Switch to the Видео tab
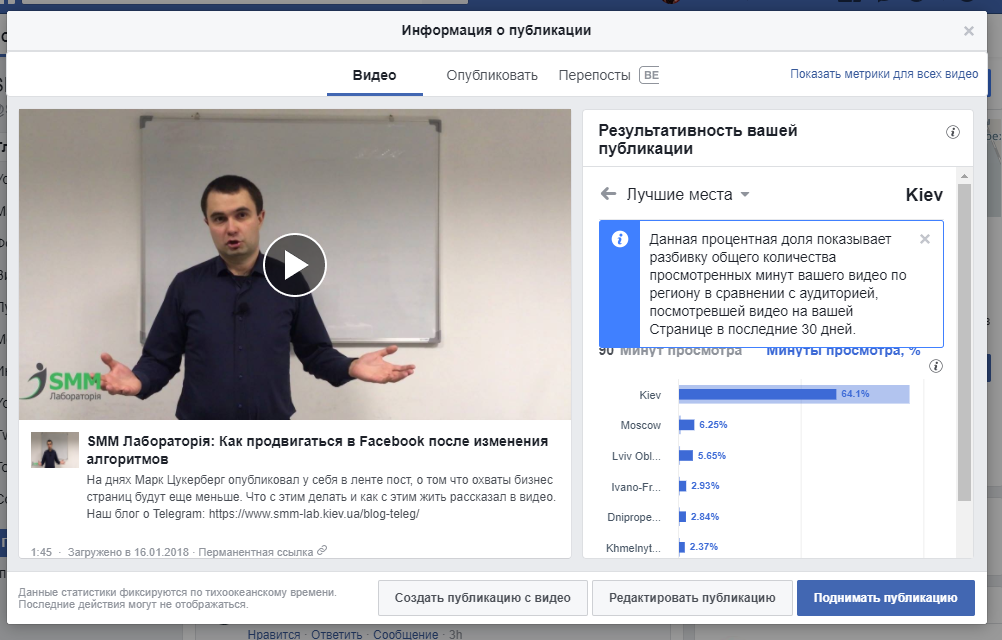The image size is (1002, 640). [x=374, y=75]
